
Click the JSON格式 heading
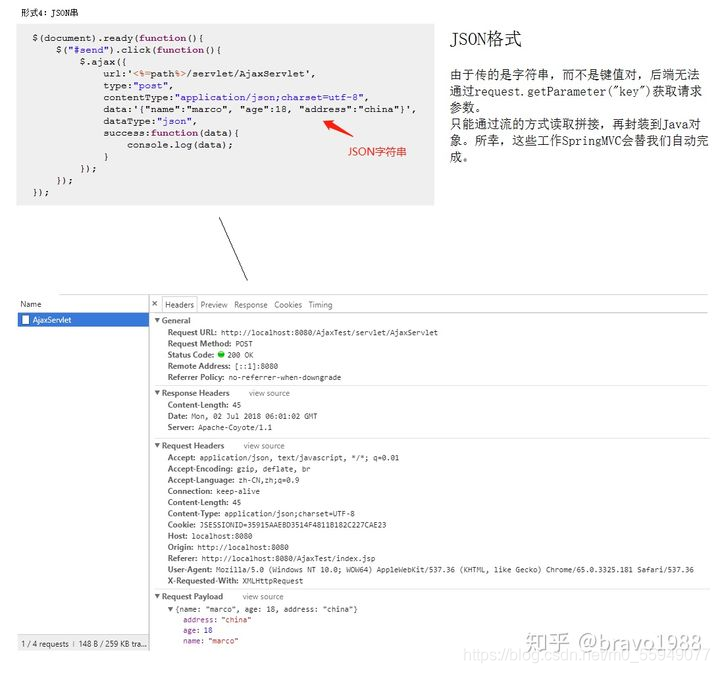[x=485, y=39]
